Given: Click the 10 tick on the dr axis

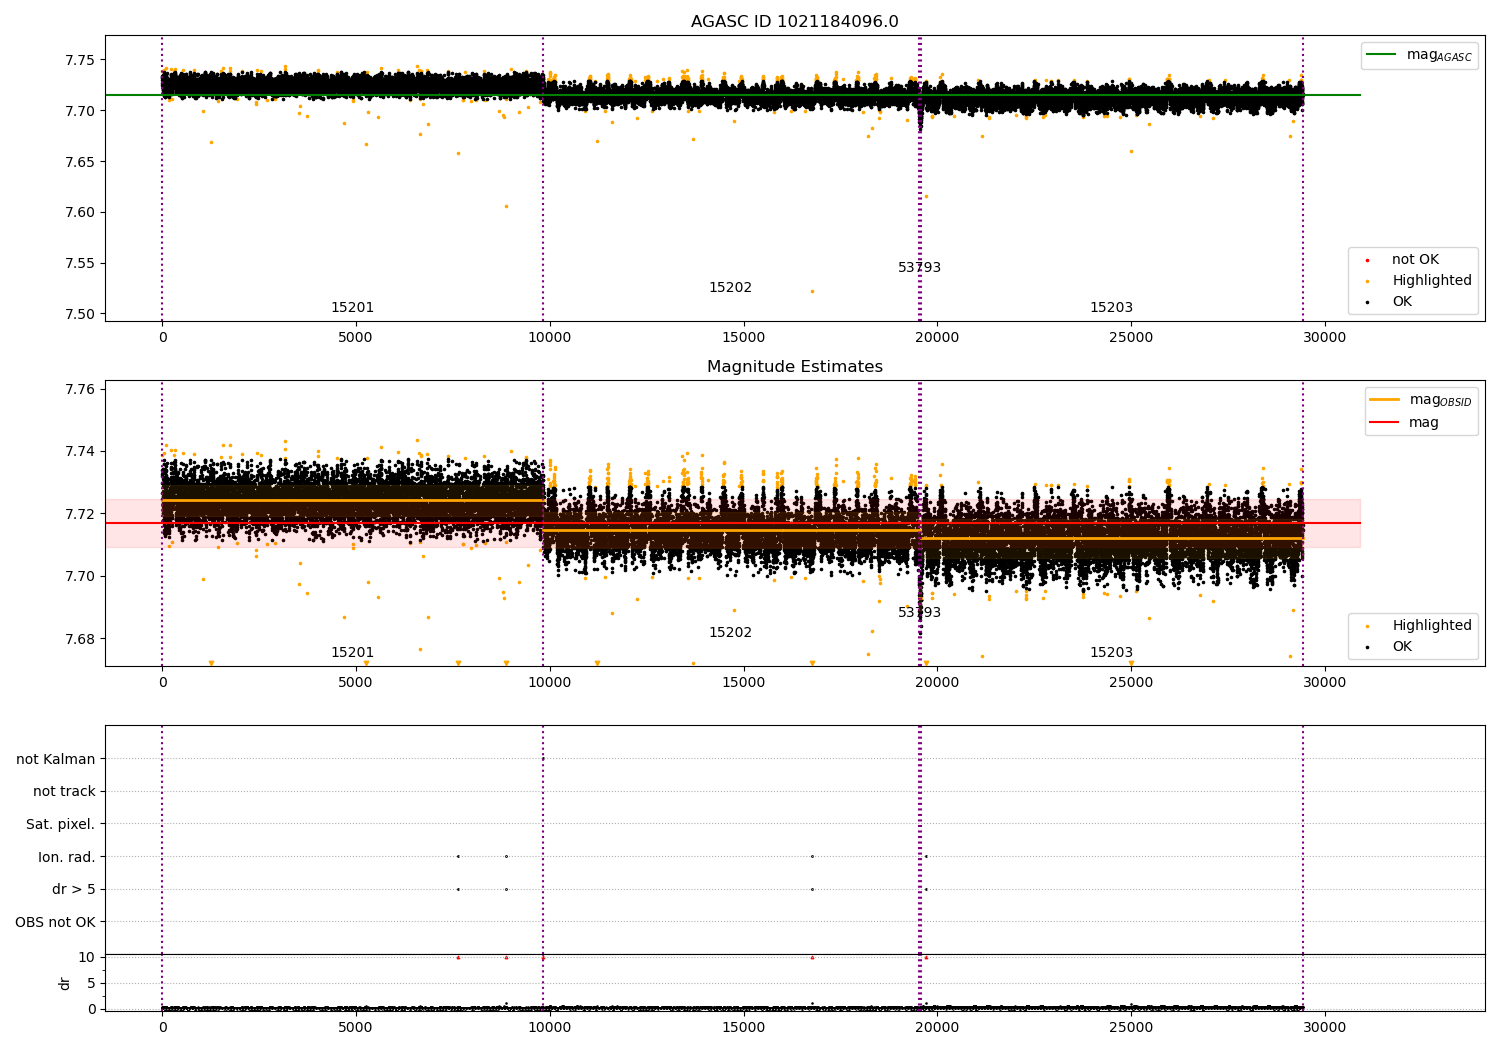Looking at the screenshot, I should pyautogui.click(x=87, y=958).
